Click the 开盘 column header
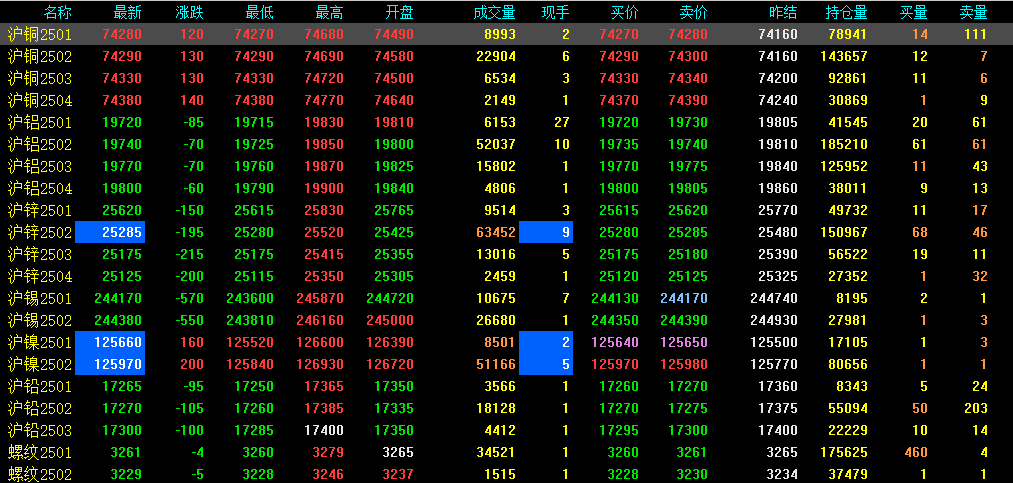This screenshot has height=483, width=1013. pyautogui.click(x=399, y=12)
